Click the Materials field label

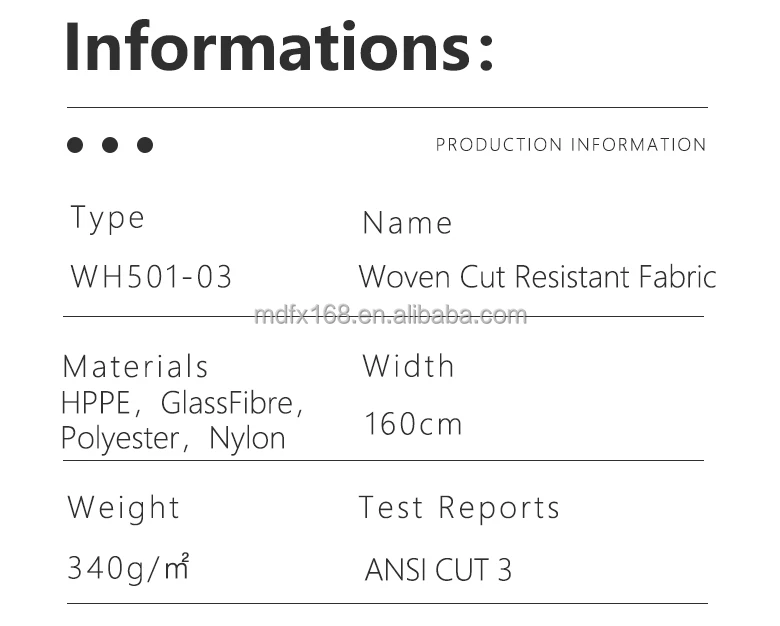click(x=136, y=366)
